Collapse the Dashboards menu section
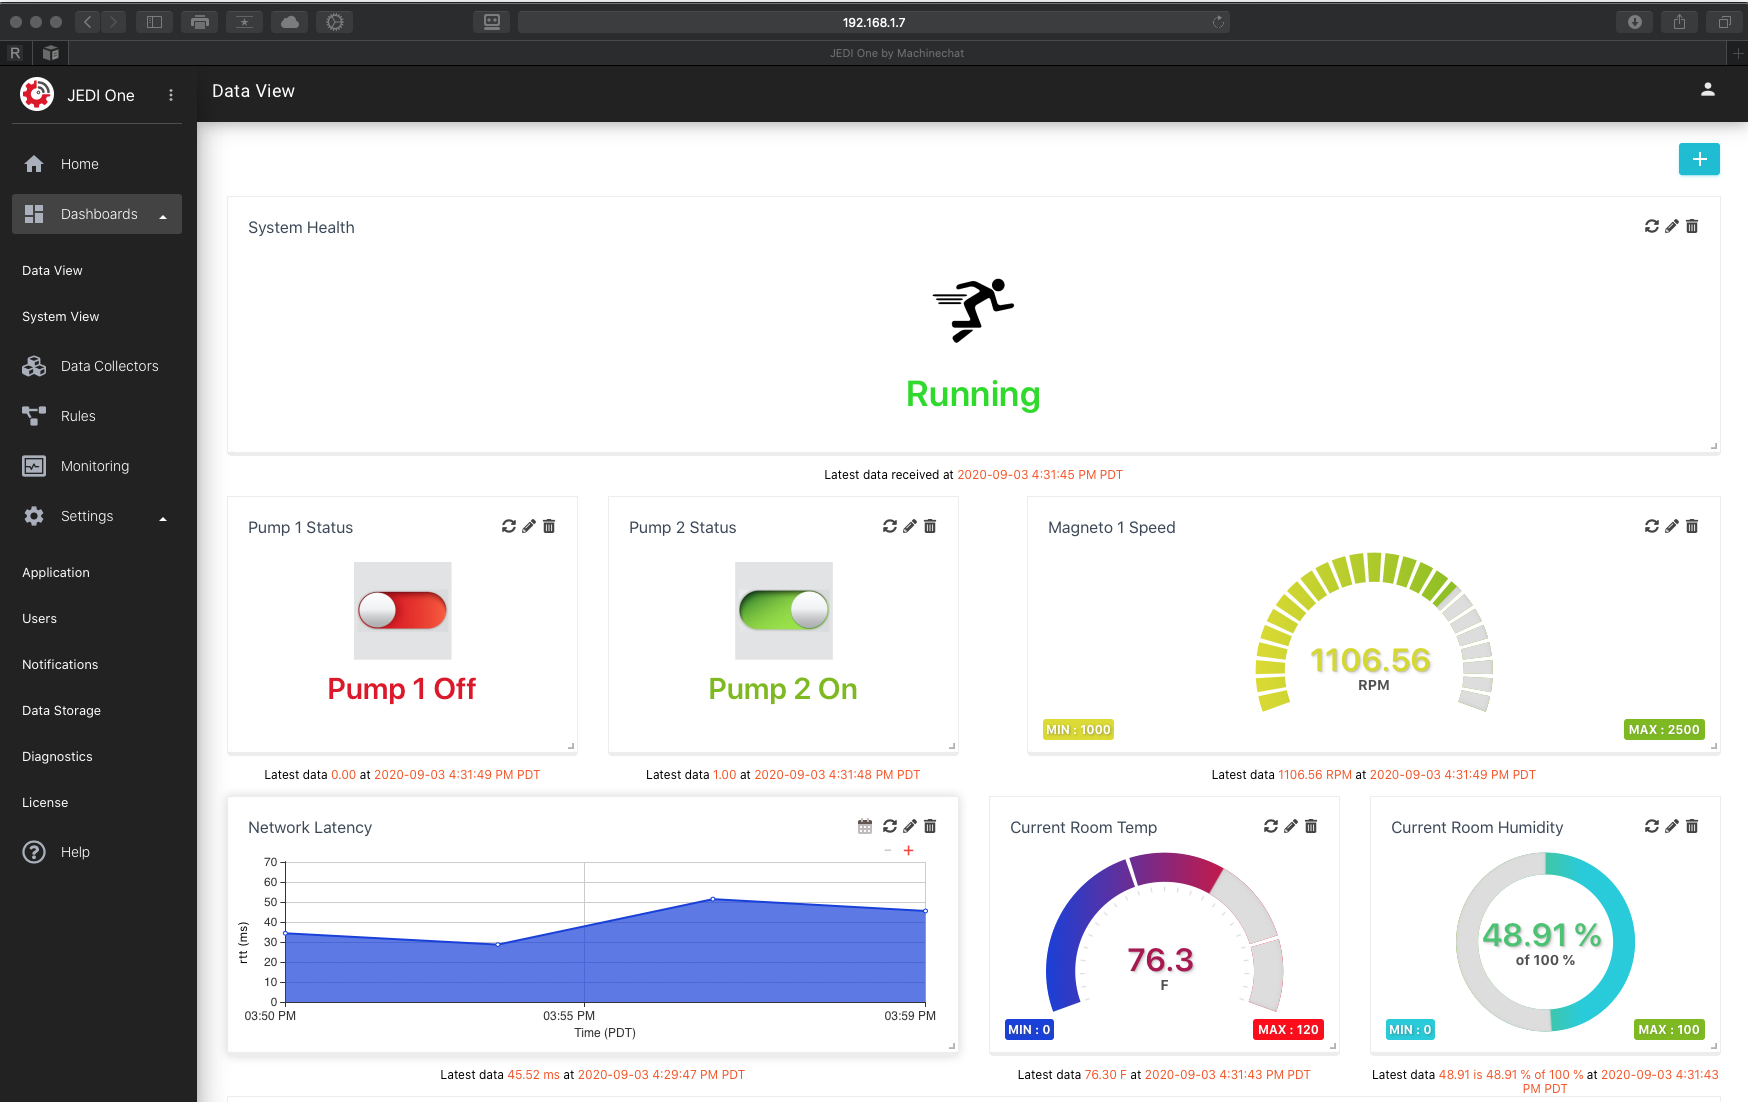Screen dimensions: 1748x1102 [x=97, y=214]
